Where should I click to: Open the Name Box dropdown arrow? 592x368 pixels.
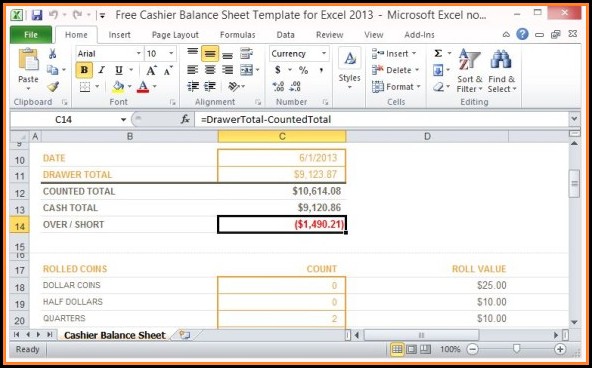tap(123, 120)
